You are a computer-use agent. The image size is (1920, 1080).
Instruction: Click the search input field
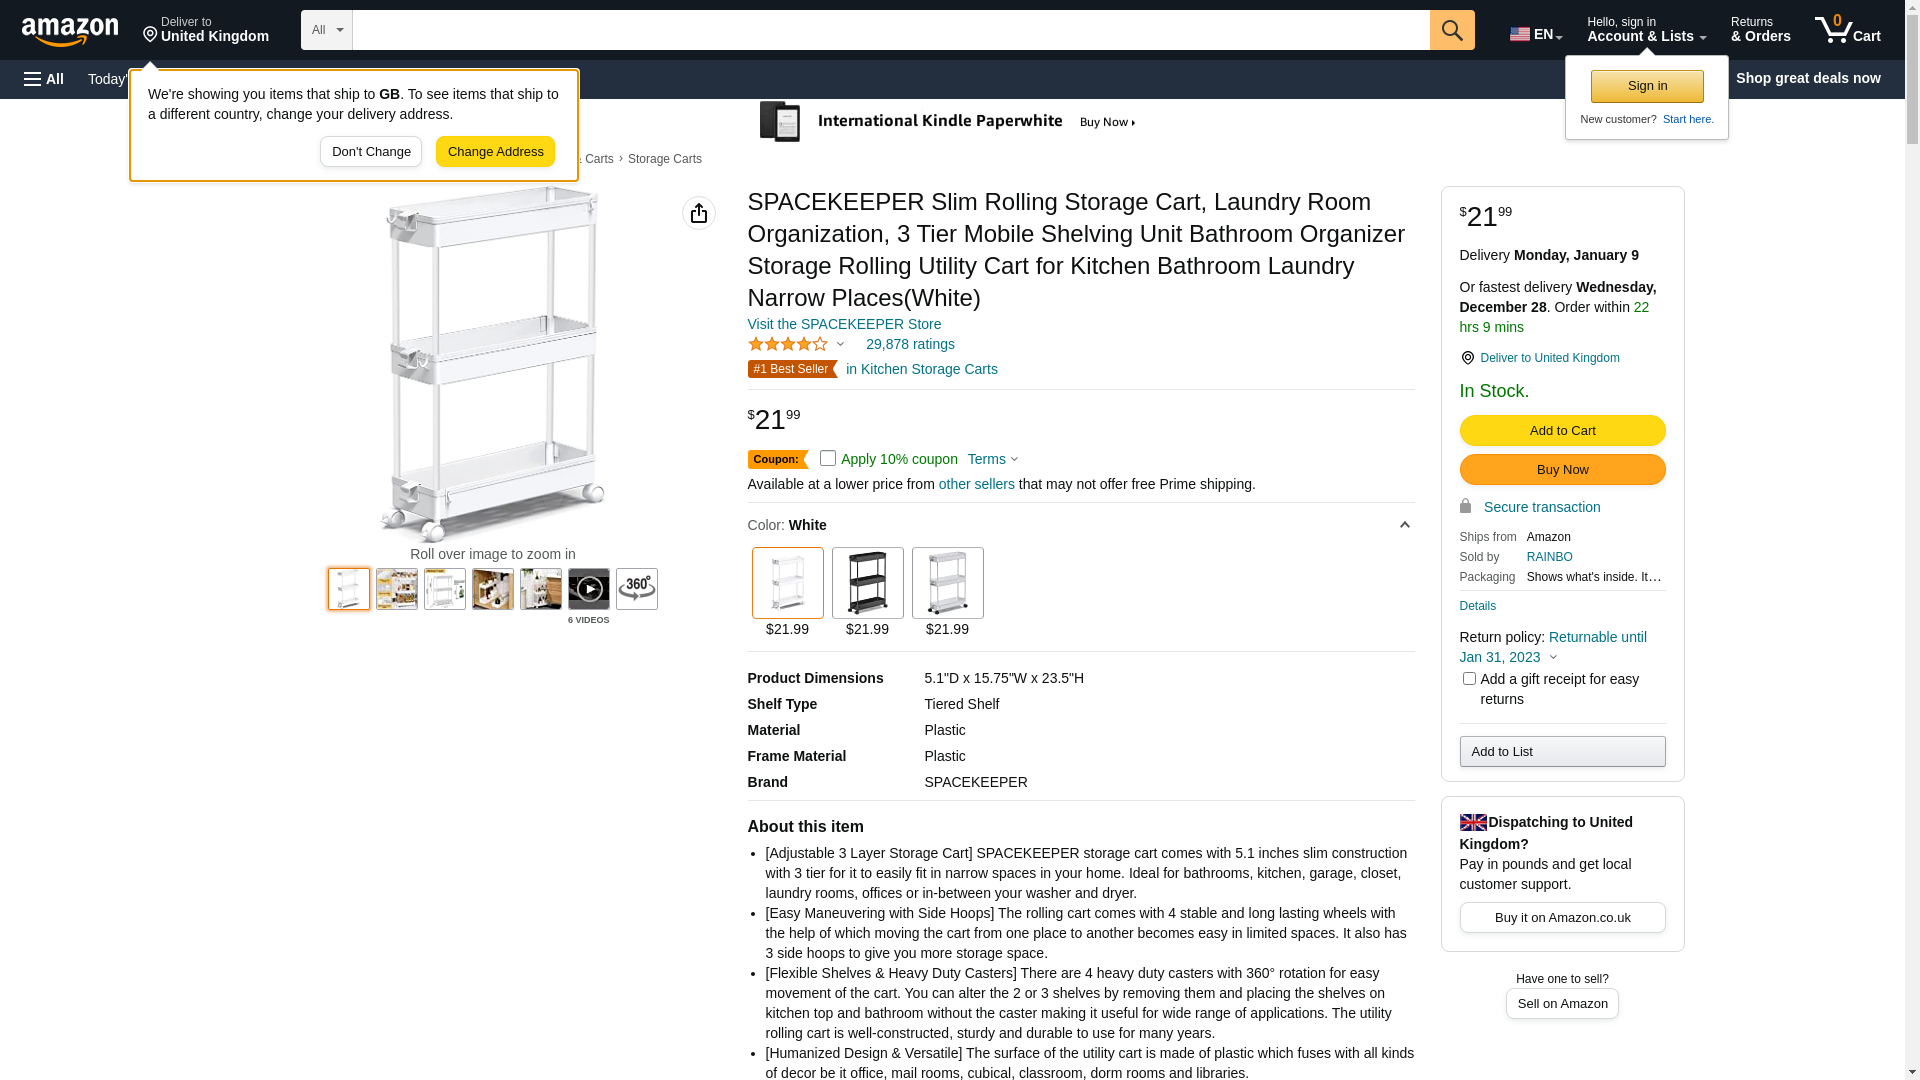coord(890,30)
